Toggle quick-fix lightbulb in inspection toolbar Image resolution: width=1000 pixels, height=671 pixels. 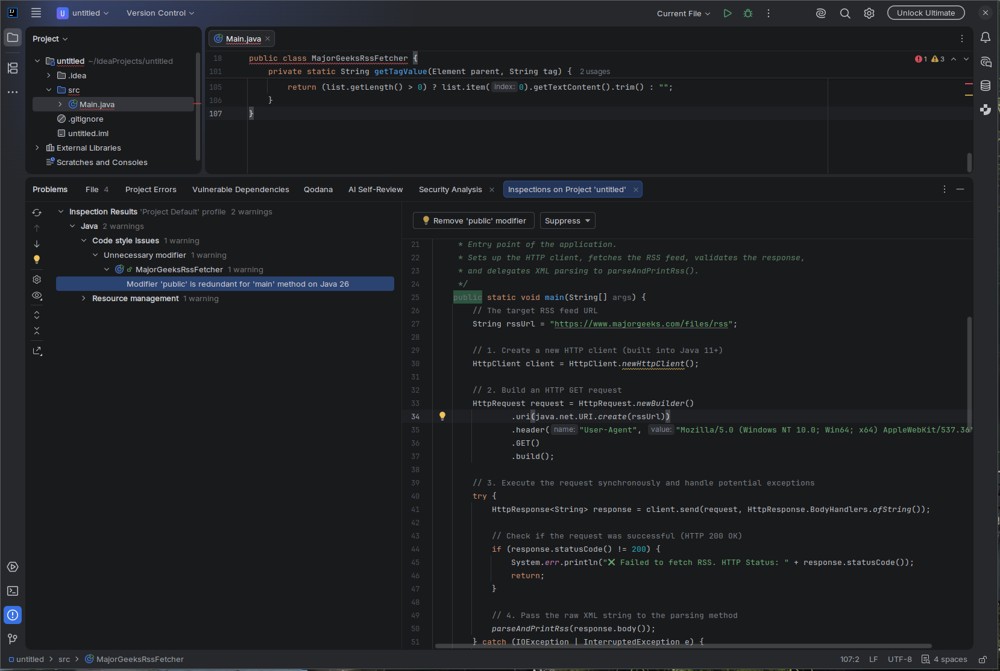(37, 260)
